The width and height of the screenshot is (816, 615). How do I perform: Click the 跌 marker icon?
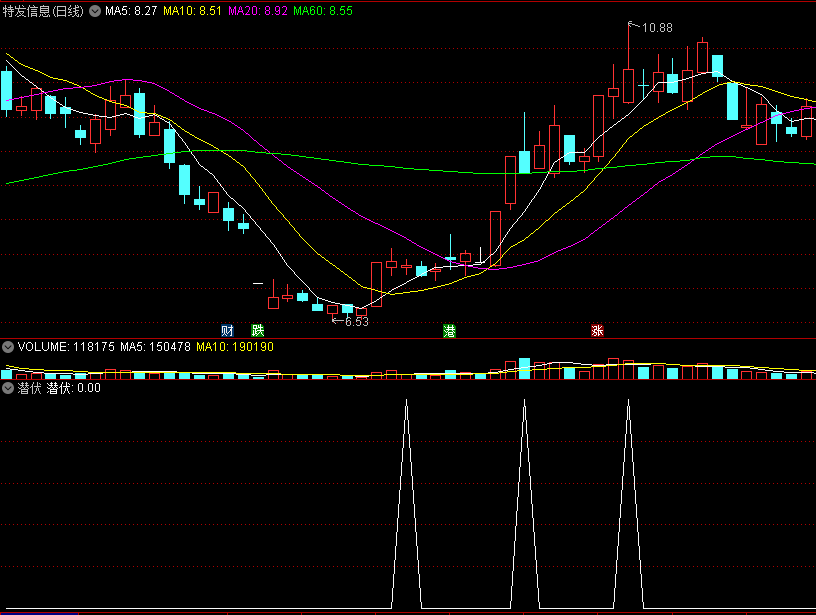pyautogui.click(x=258, y=330)
